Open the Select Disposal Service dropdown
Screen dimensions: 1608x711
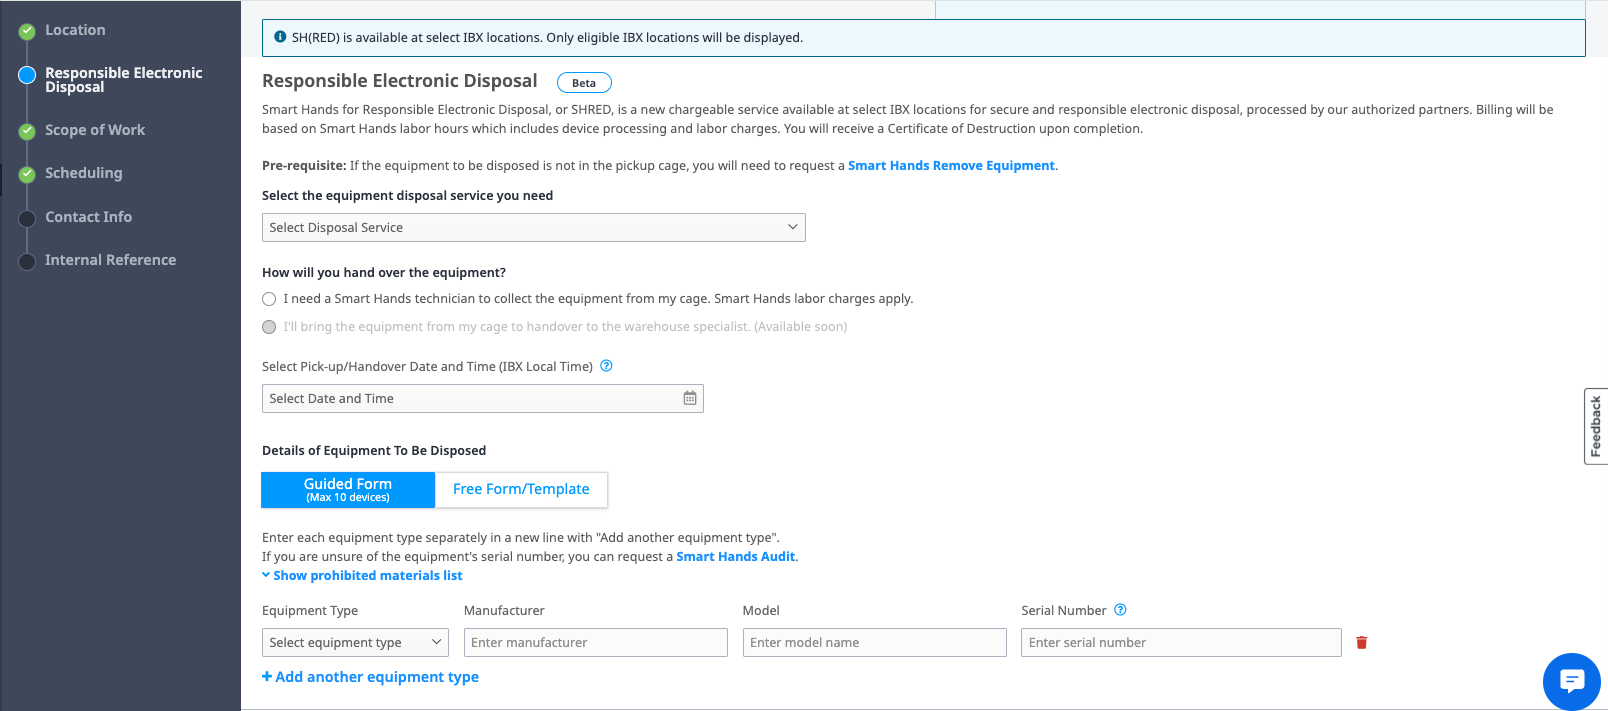click(x=534, y=228)
